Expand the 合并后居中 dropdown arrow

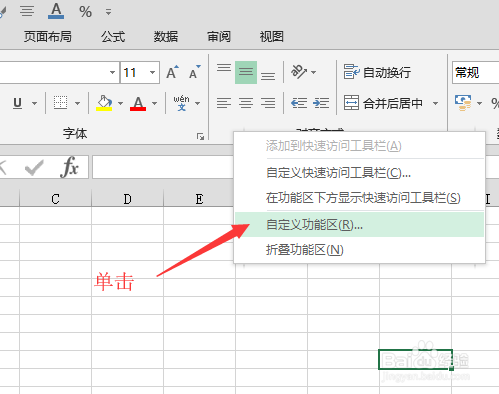[x=435, y=103]
